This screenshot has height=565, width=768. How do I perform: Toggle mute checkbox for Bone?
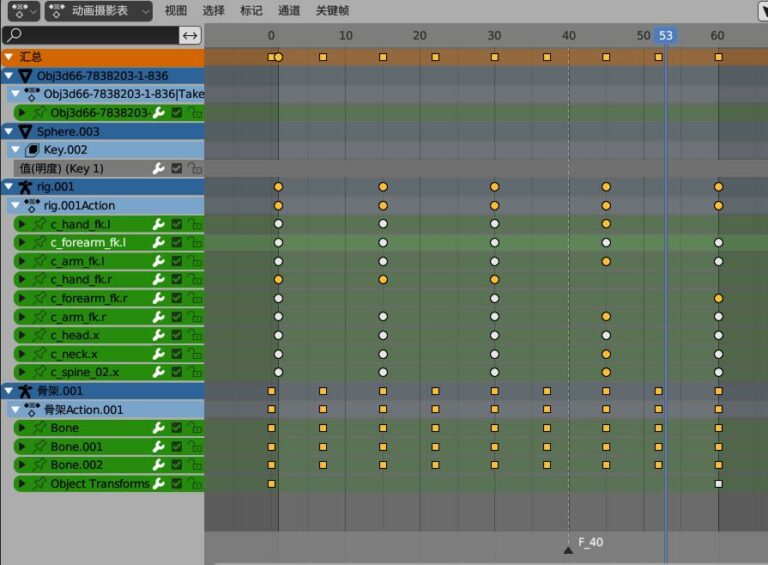pos(177,428)
